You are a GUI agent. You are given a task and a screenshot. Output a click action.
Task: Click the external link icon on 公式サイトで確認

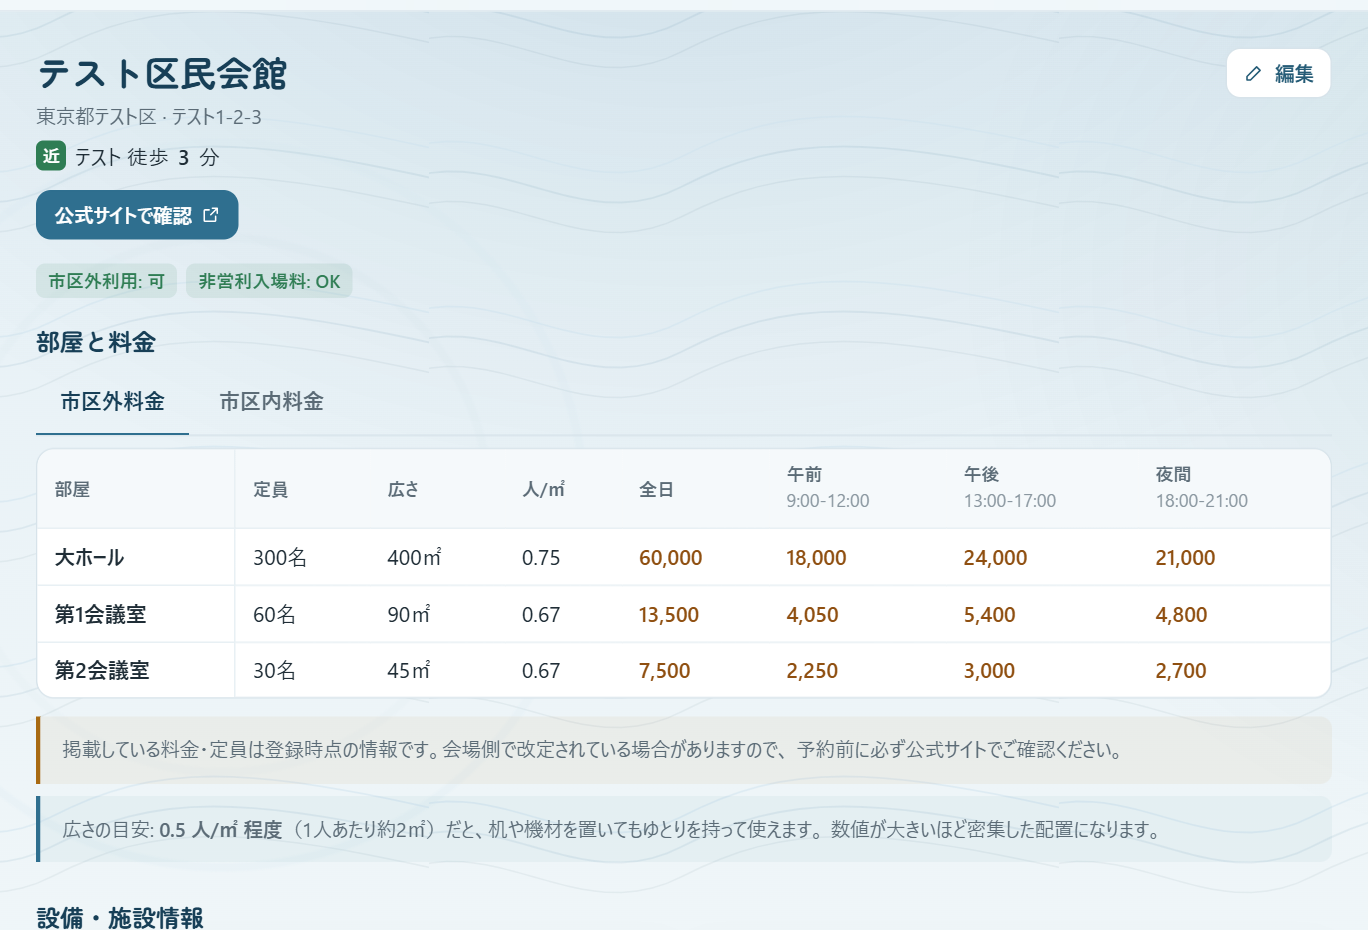[210, 215]
